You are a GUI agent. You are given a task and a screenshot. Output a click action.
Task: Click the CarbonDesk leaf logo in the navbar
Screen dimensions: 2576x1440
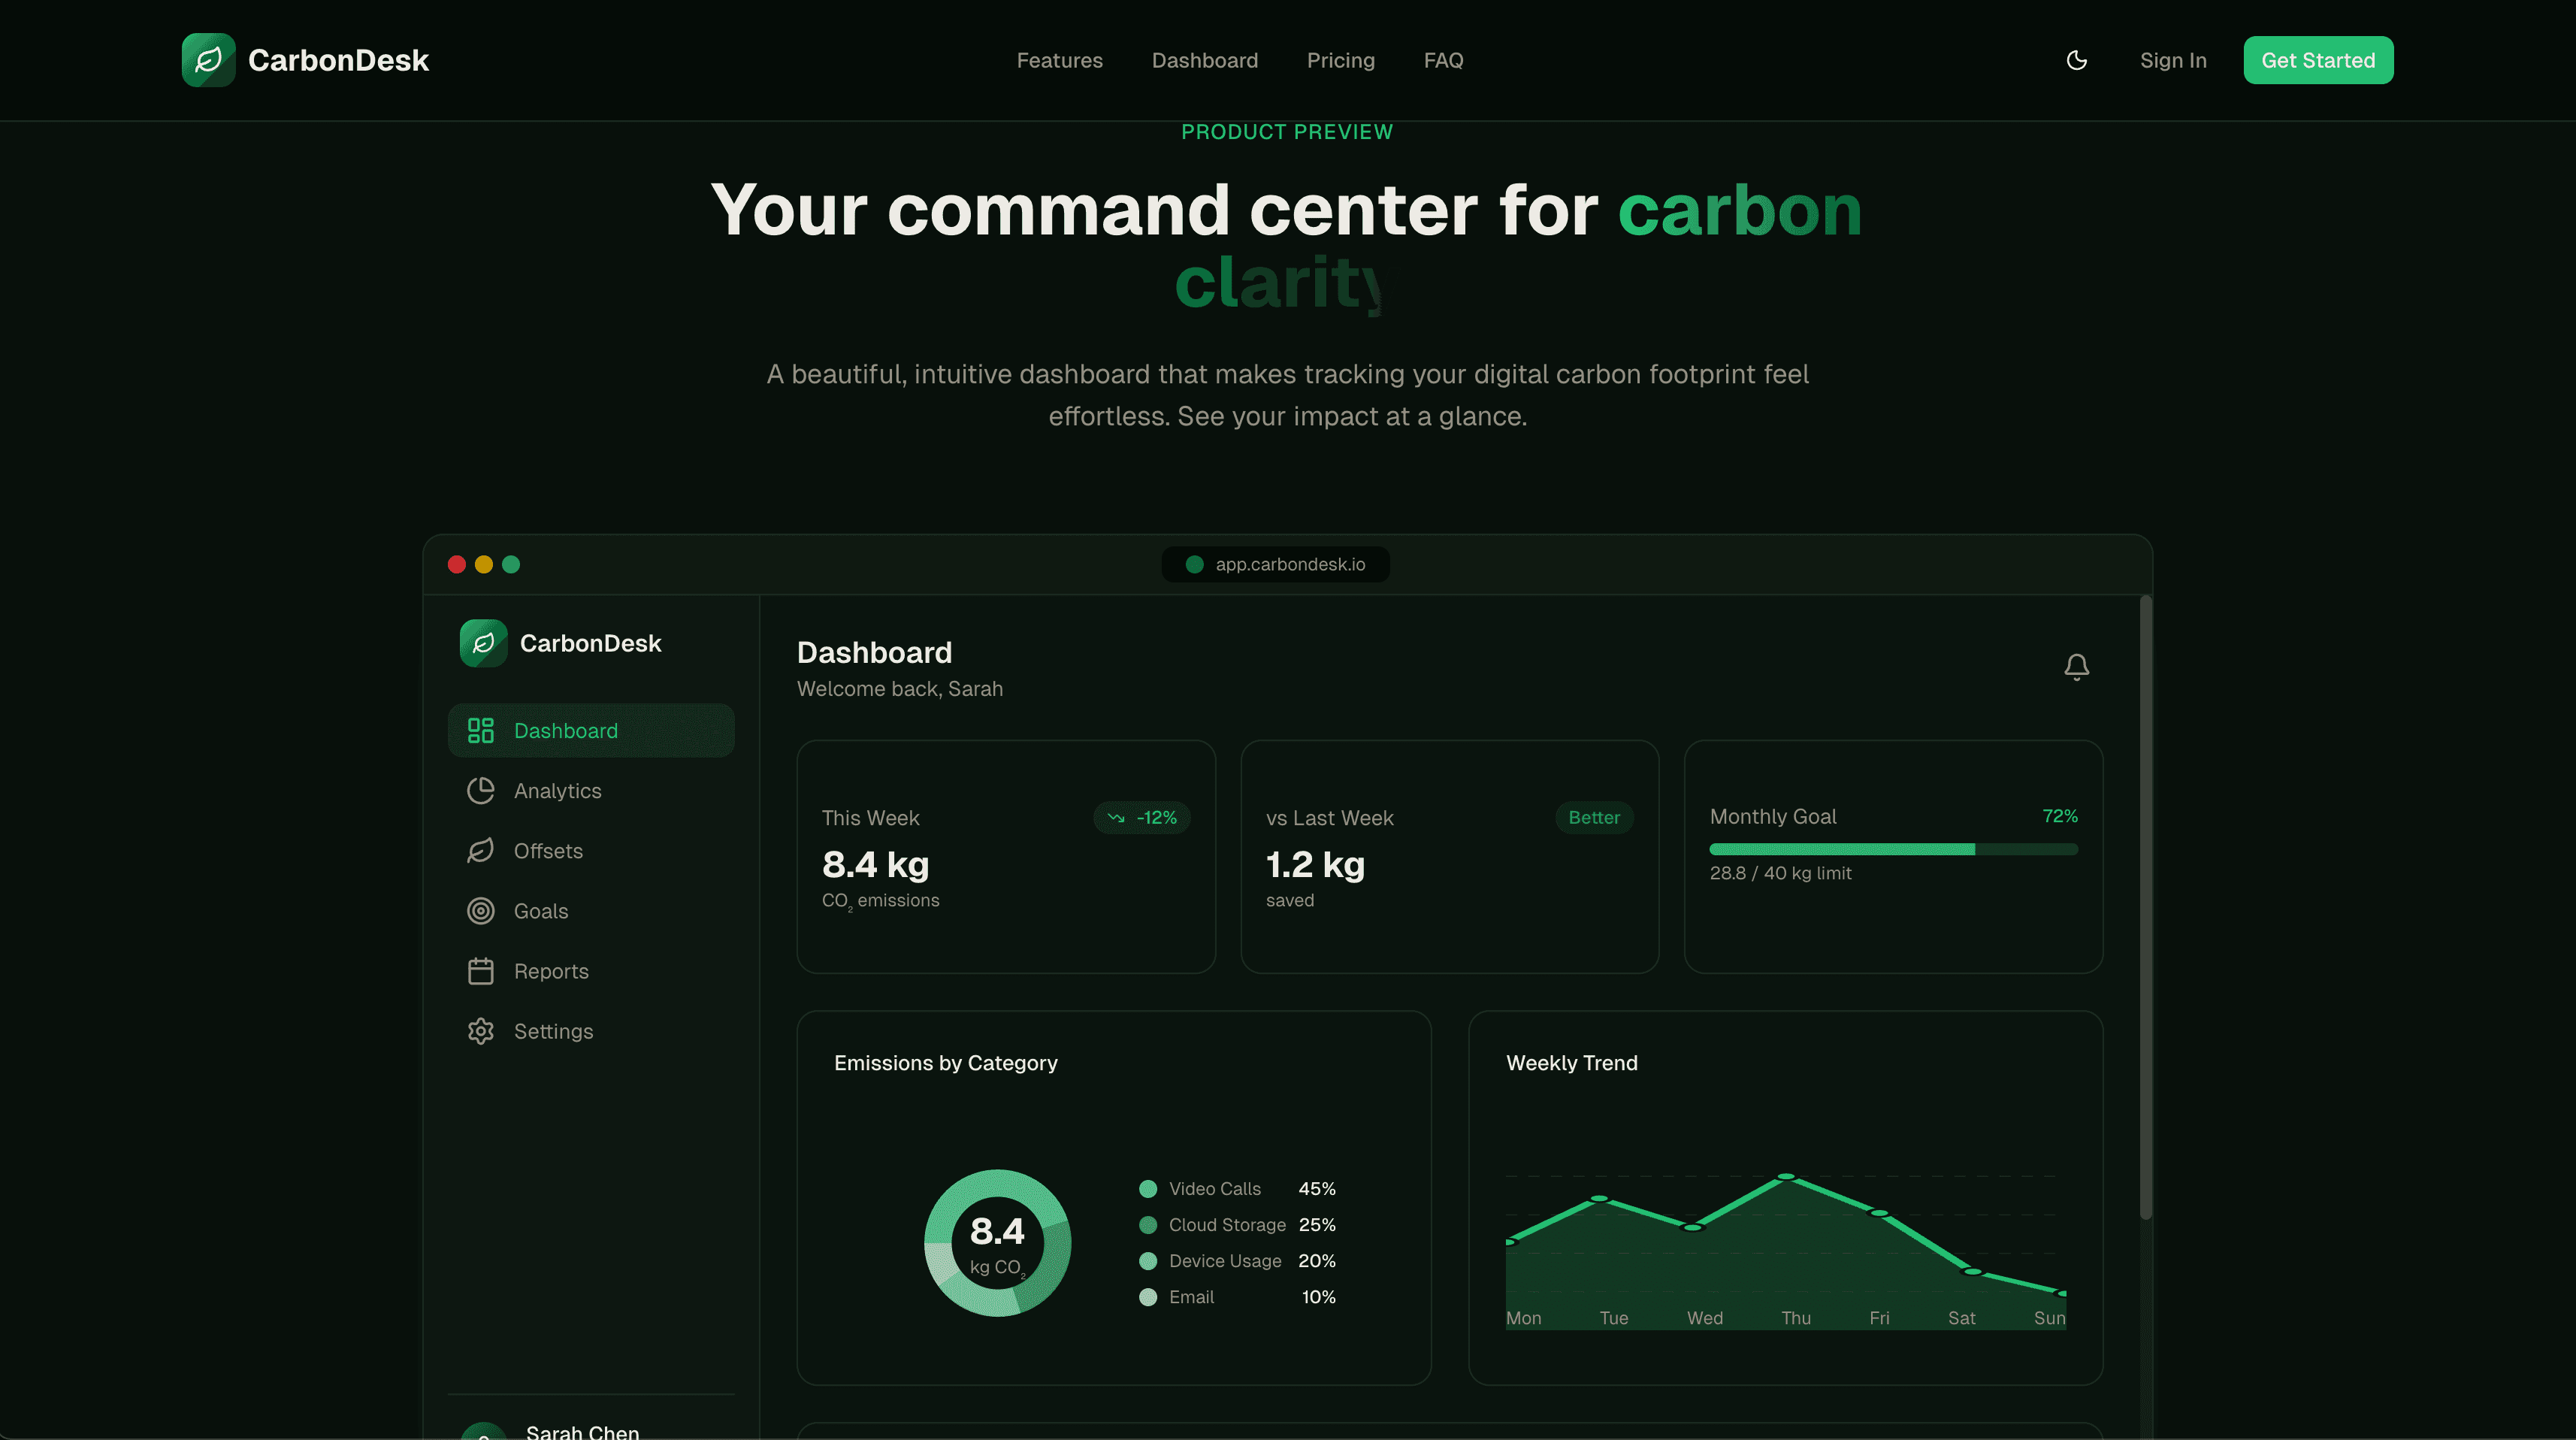pyautogui.click(x=209, y=60)
